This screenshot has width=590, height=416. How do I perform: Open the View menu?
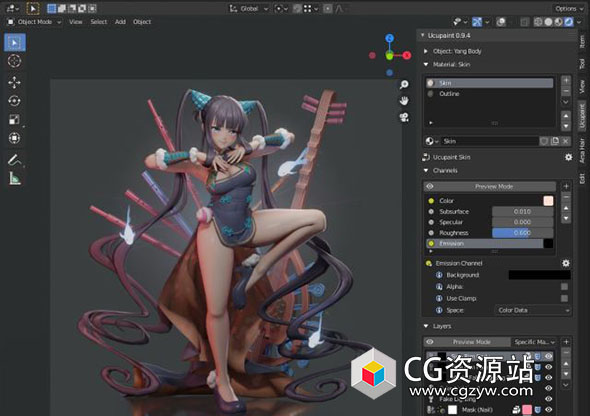coord(76,22)
